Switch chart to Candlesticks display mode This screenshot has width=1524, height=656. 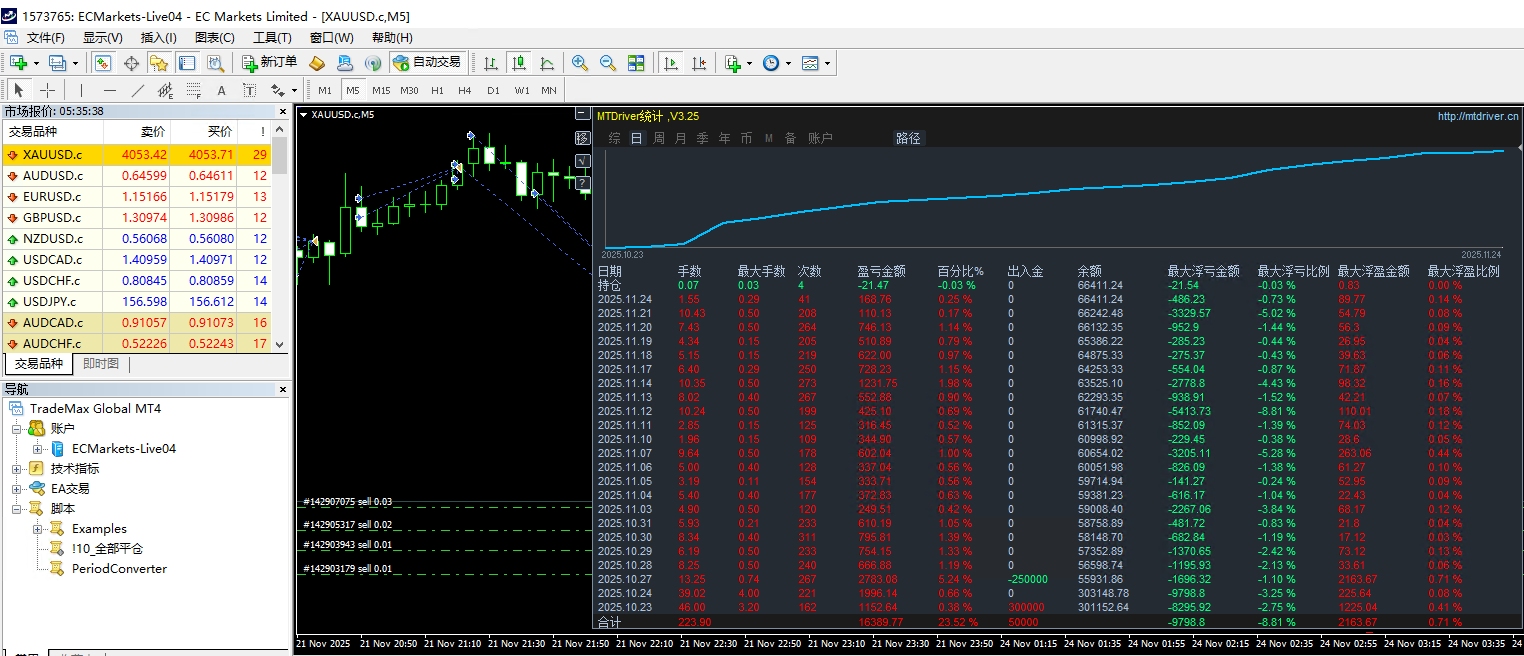point(519,63)
